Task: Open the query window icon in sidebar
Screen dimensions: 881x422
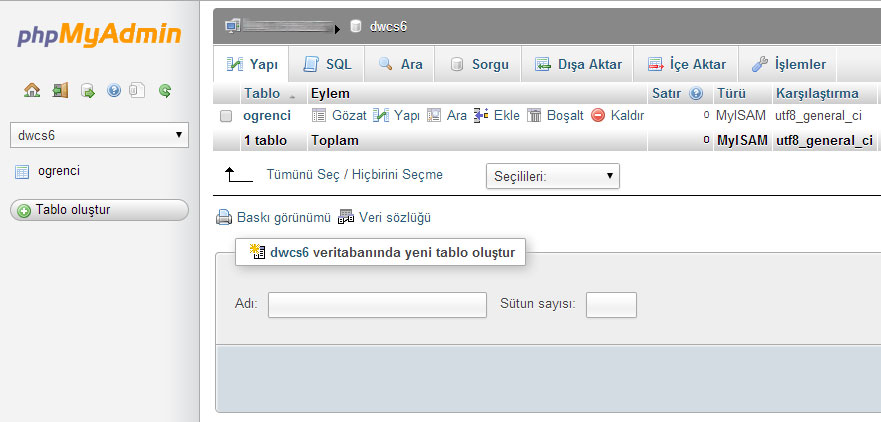Action: [88, 90]
